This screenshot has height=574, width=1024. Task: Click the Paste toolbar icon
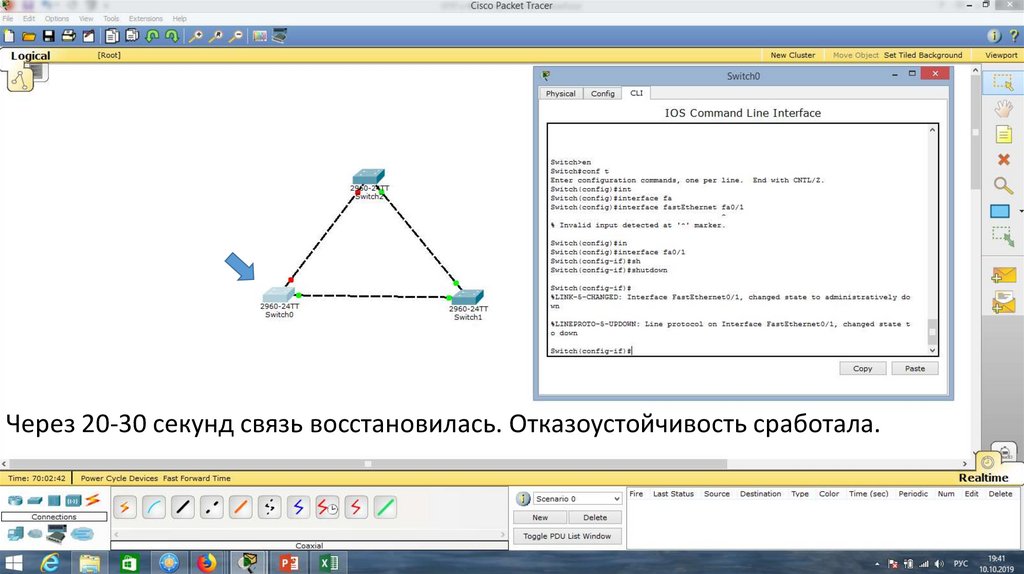(x=133, y=36)
